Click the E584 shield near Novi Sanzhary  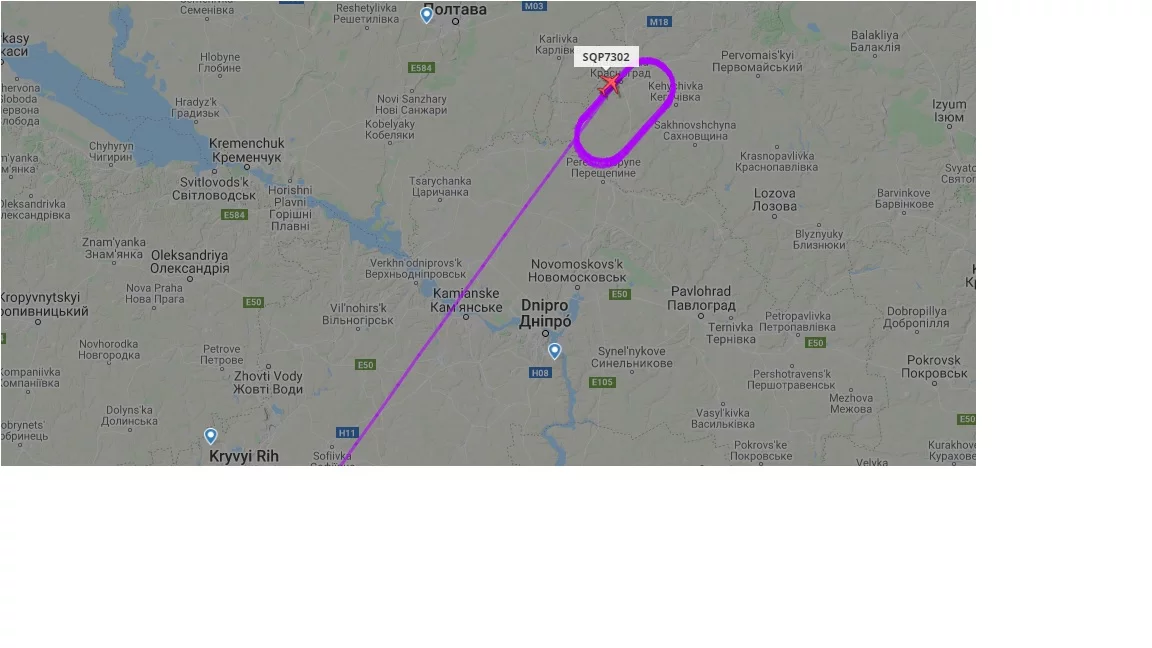[x=421, y=68]
